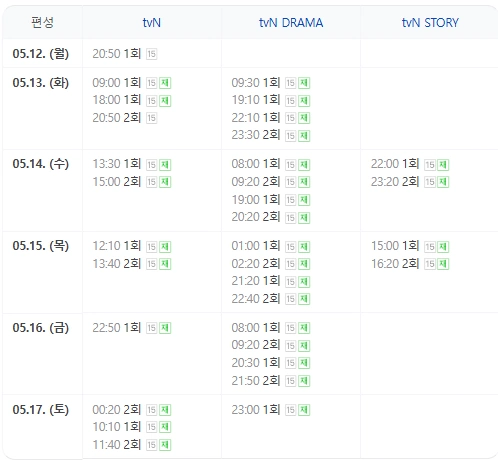Viewport: 498px width, 463px height.
Task: Select the tvN DRAMA 20:30 1회 entry
Action: click(x=271, y=363)
